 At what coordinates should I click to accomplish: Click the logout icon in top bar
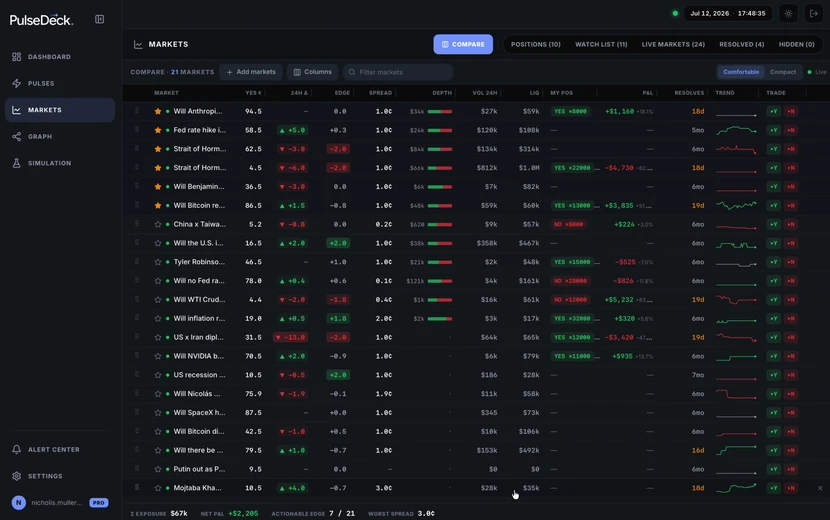click(x=814, y=14)
